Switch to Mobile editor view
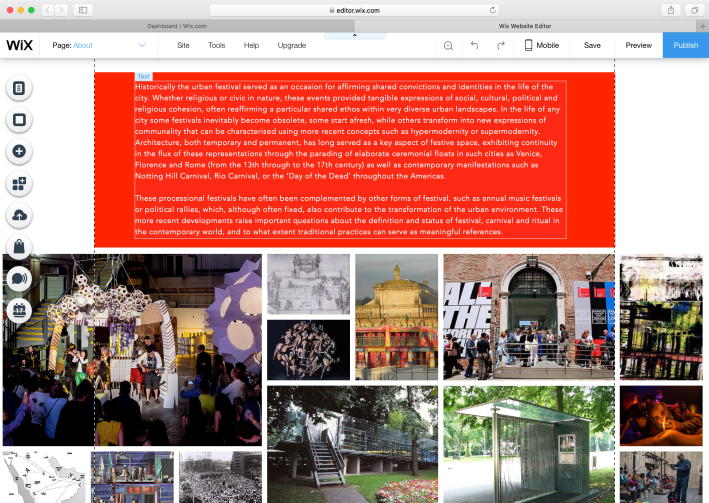This screenshot has height=503, width=709. [x=541, y=45]
